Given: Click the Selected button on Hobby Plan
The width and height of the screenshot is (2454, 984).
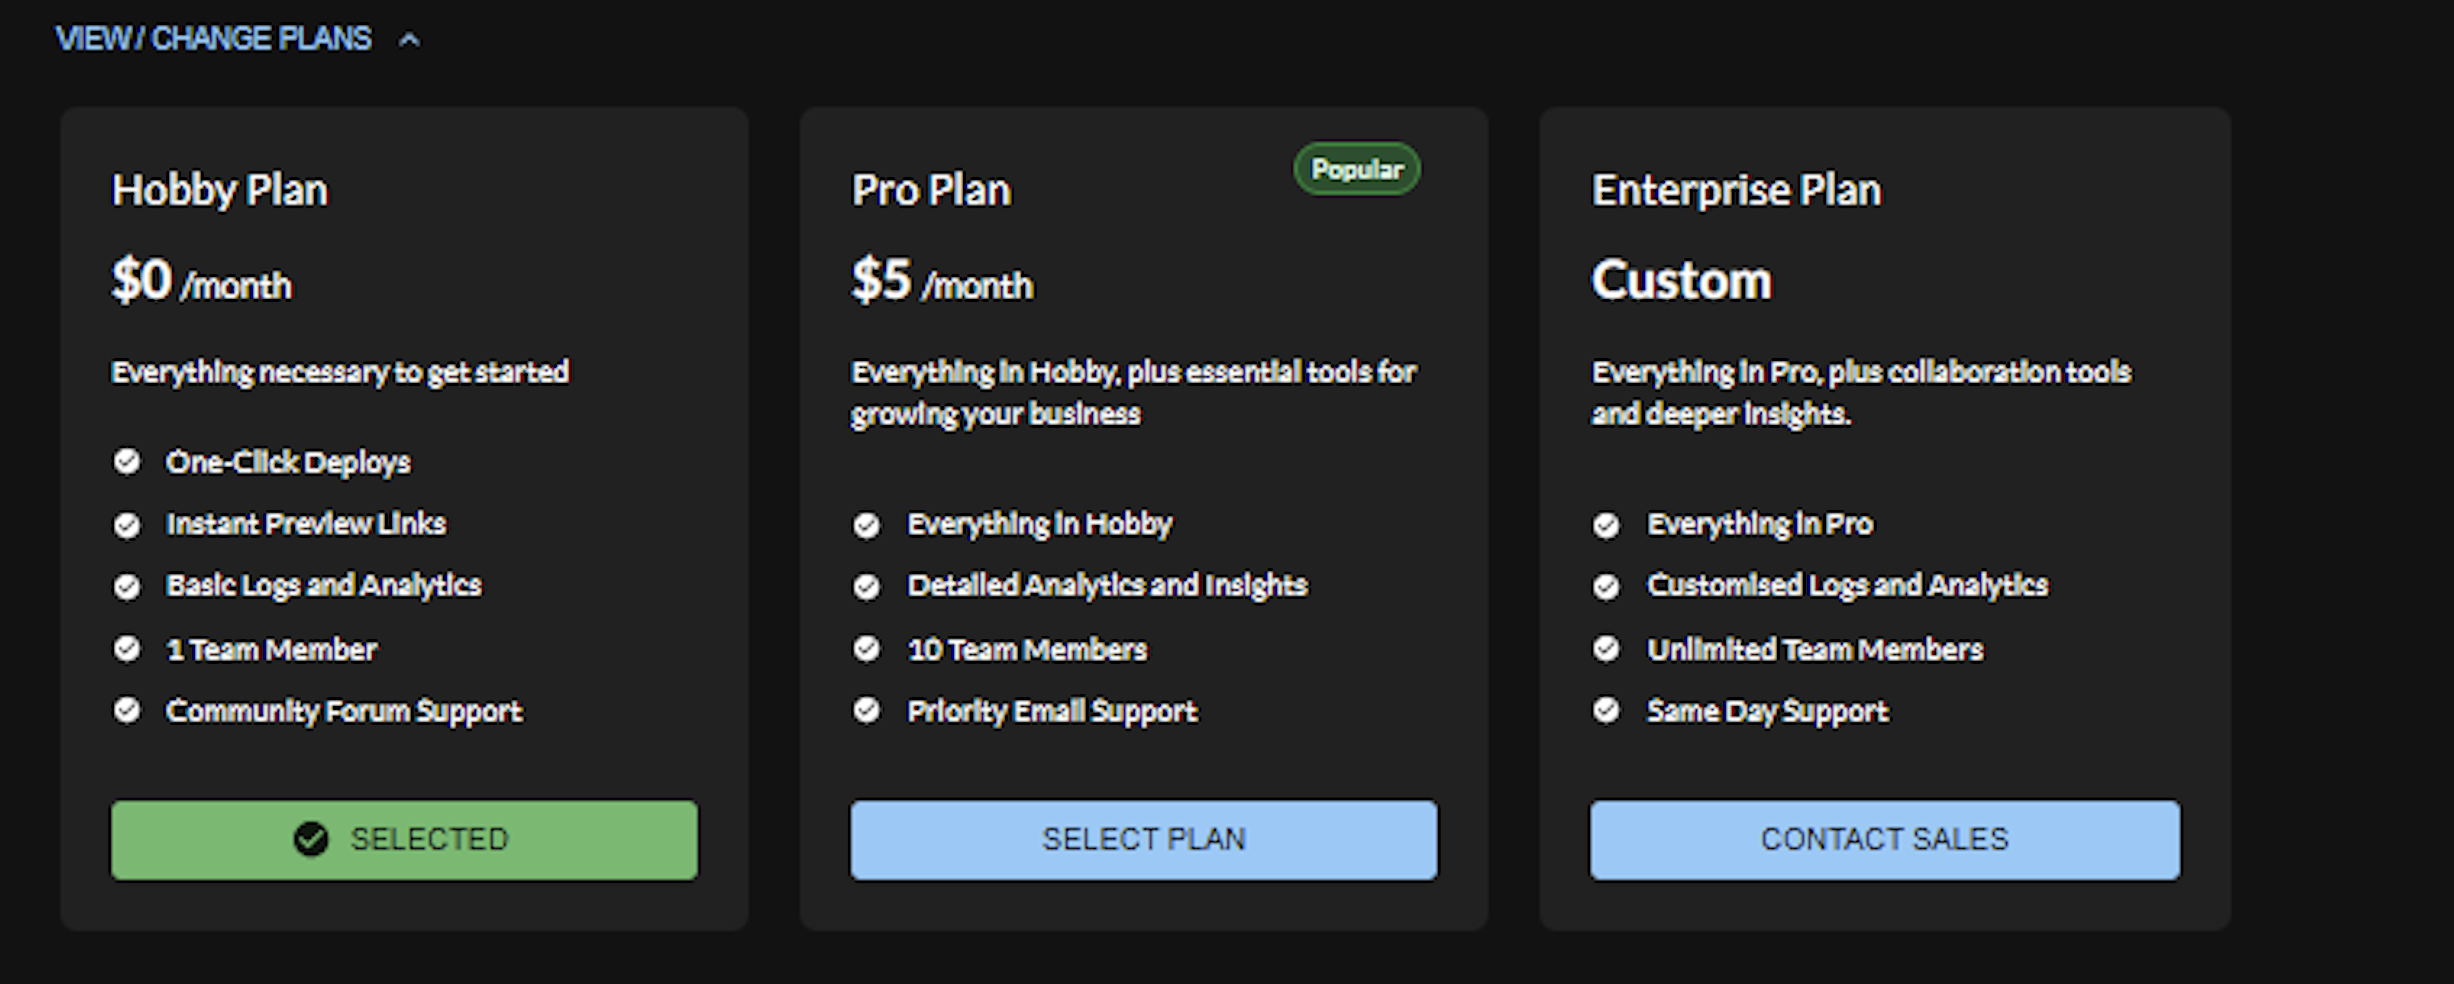Looking at the screenshot, I should (x=404, y=840).
